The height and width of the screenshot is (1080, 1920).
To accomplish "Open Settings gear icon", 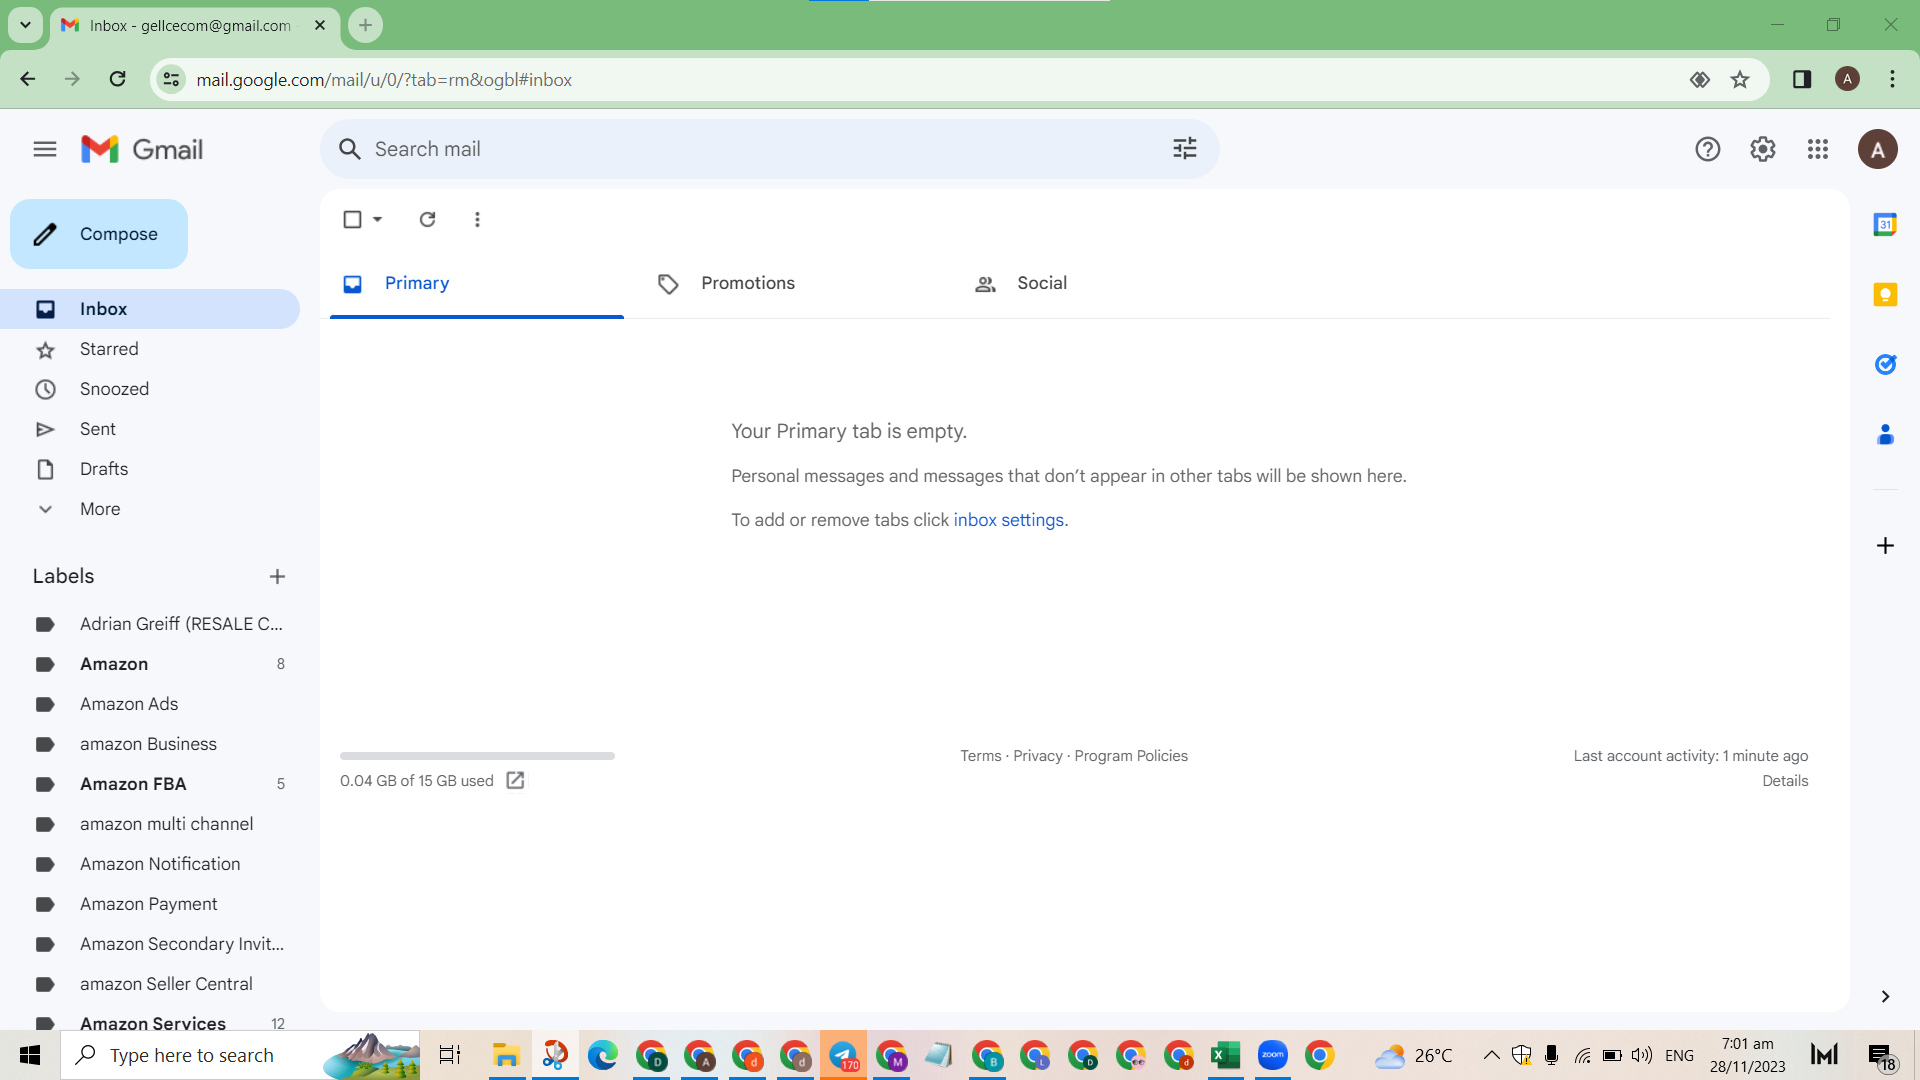I will [1763, 149].
